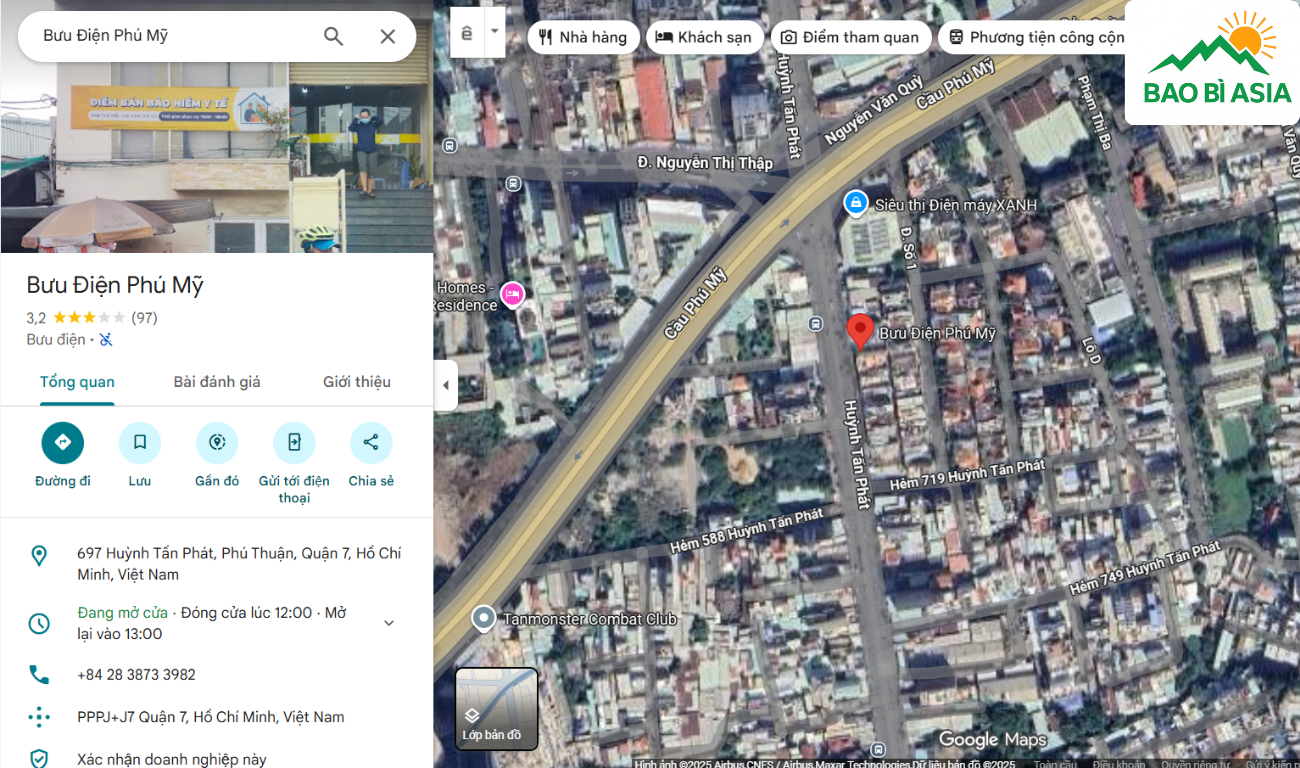Share location using the Chia sẻ icon
Viewport: 1300px width, 768px height.
coord(371,443)
